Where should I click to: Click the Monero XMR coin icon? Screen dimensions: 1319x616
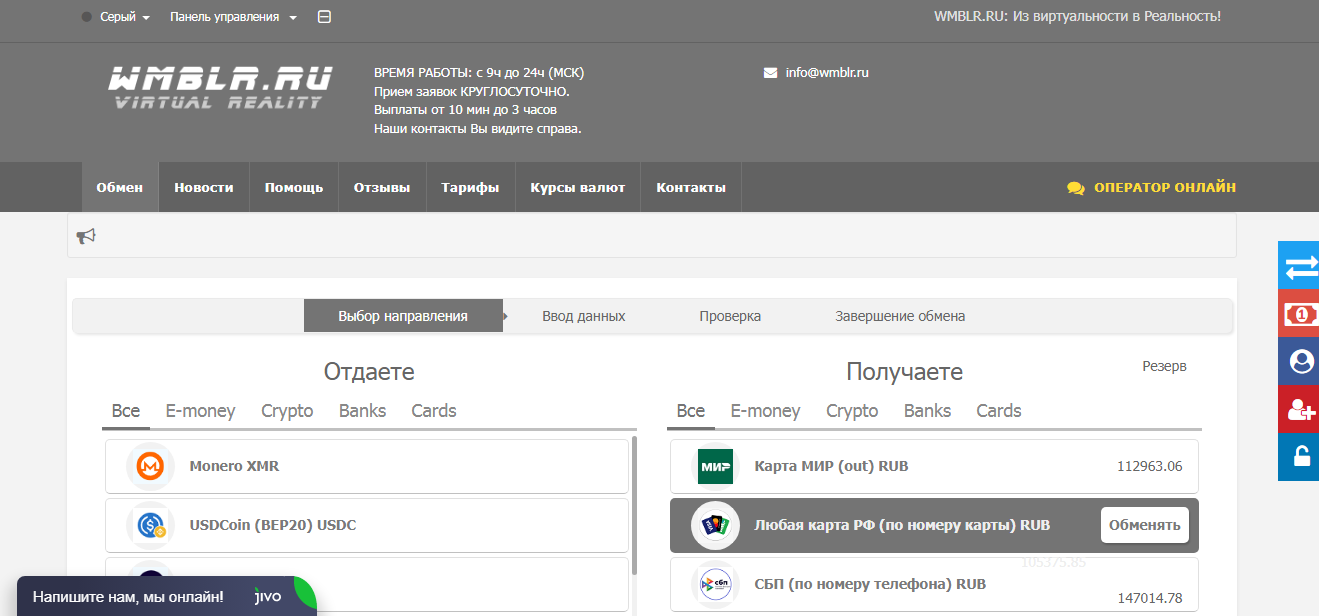pyautogui.click(x=150, y=466)
